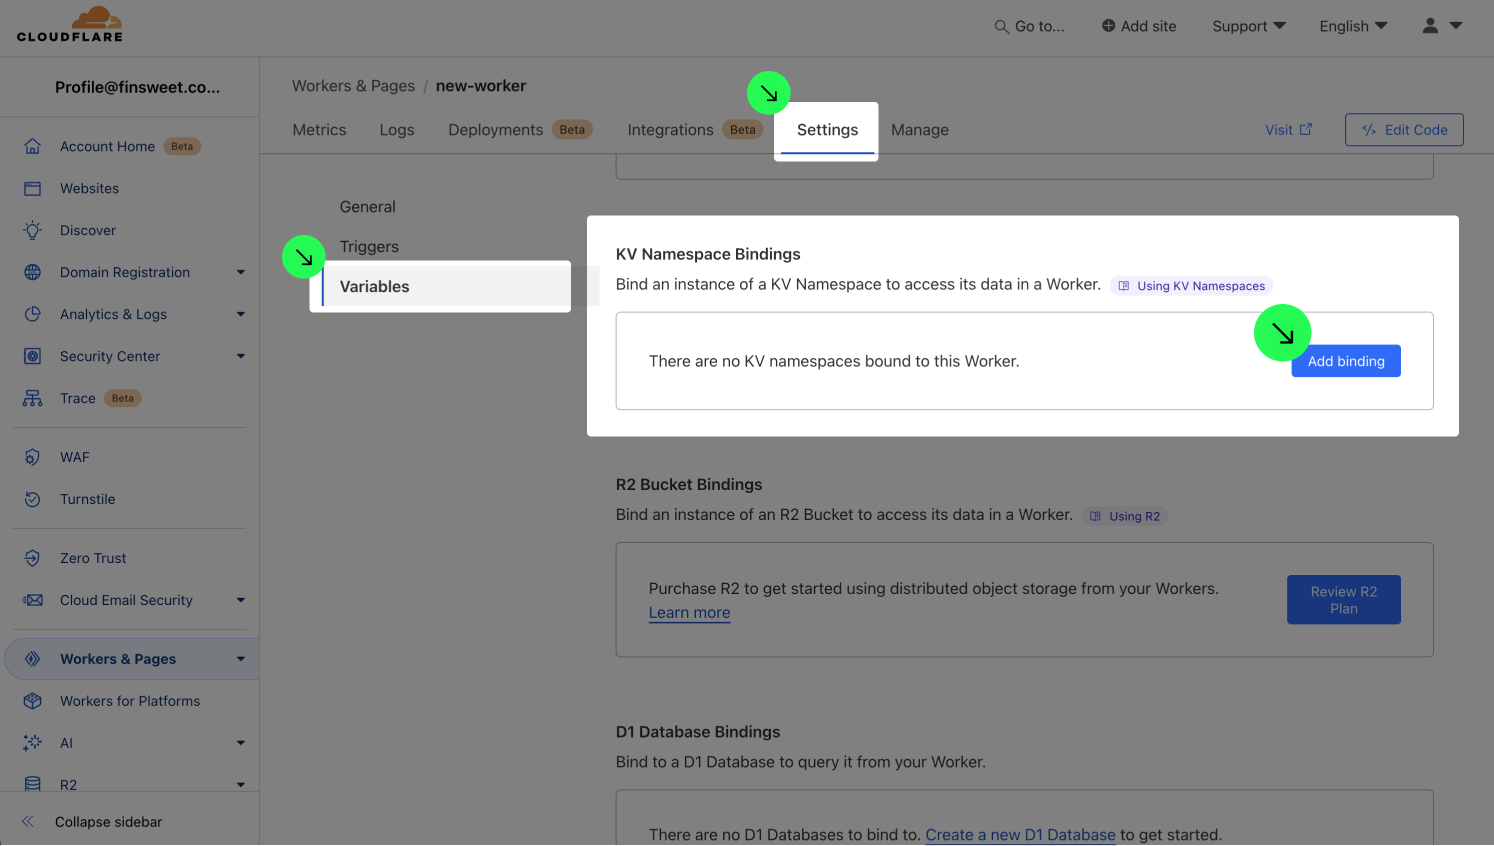The height and width of the screenshot is (846, 1494).
Task: Click the Websites window icon
Action: (x=33, y=188)
